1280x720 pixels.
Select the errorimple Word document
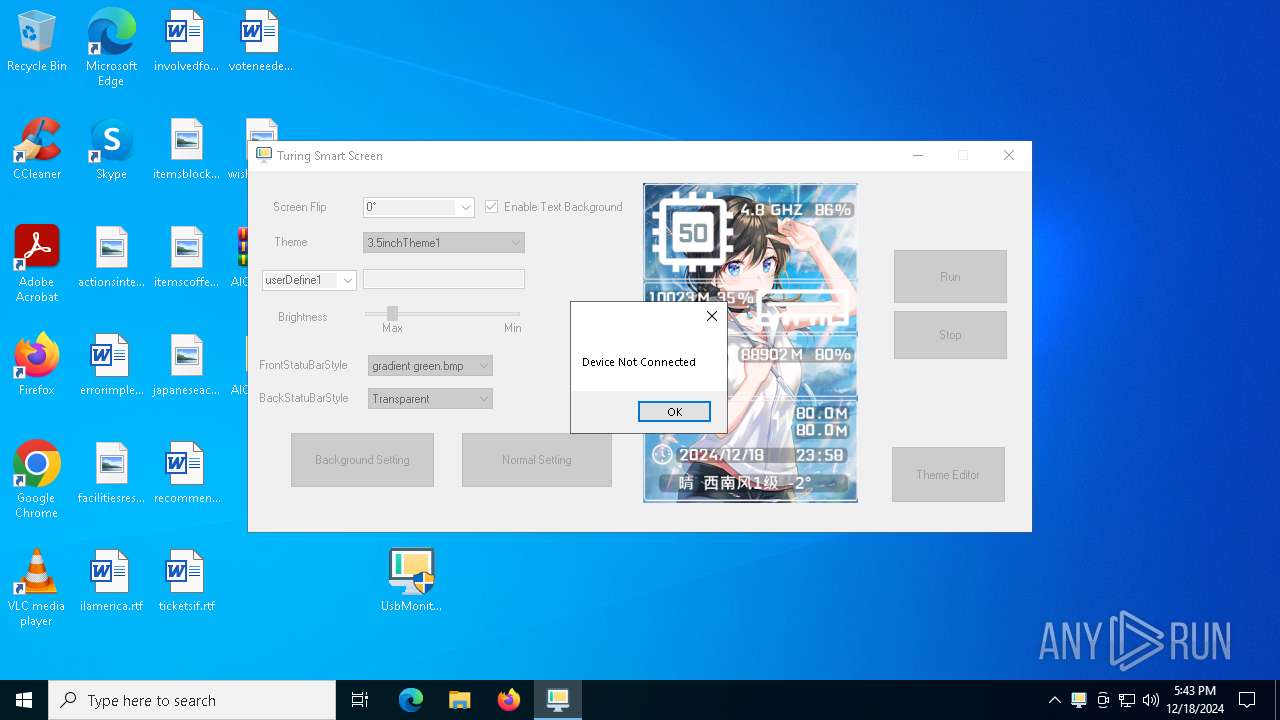click(111, 365)
